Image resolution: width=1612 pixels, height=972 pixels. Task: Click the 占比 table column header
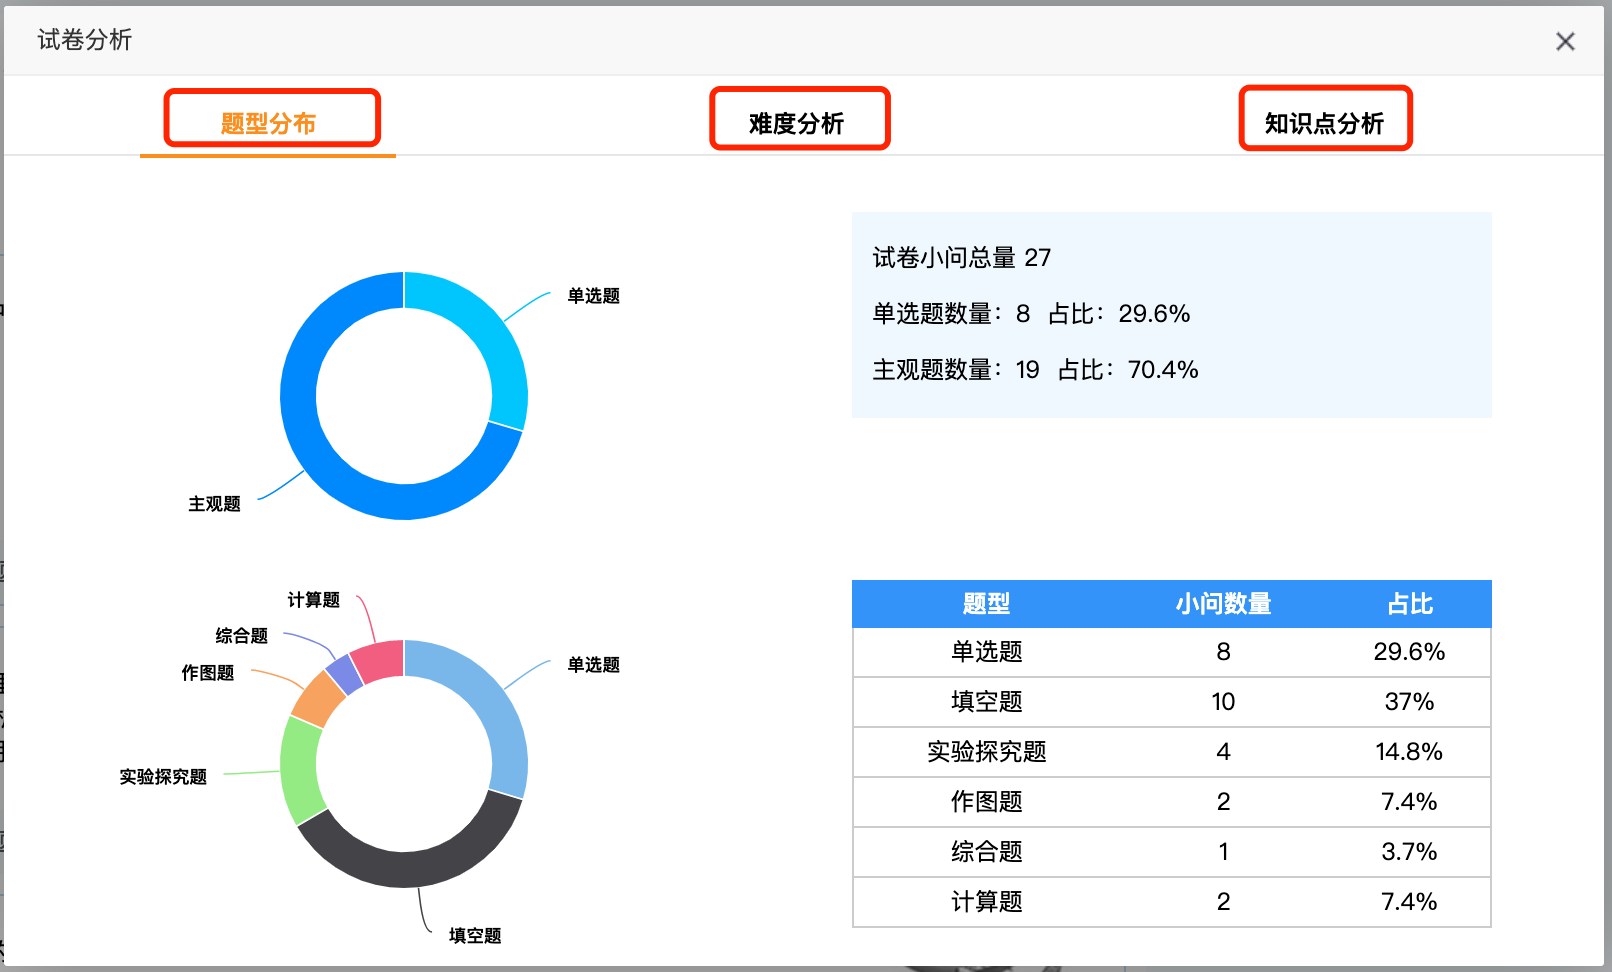[x=1409, y=604]
